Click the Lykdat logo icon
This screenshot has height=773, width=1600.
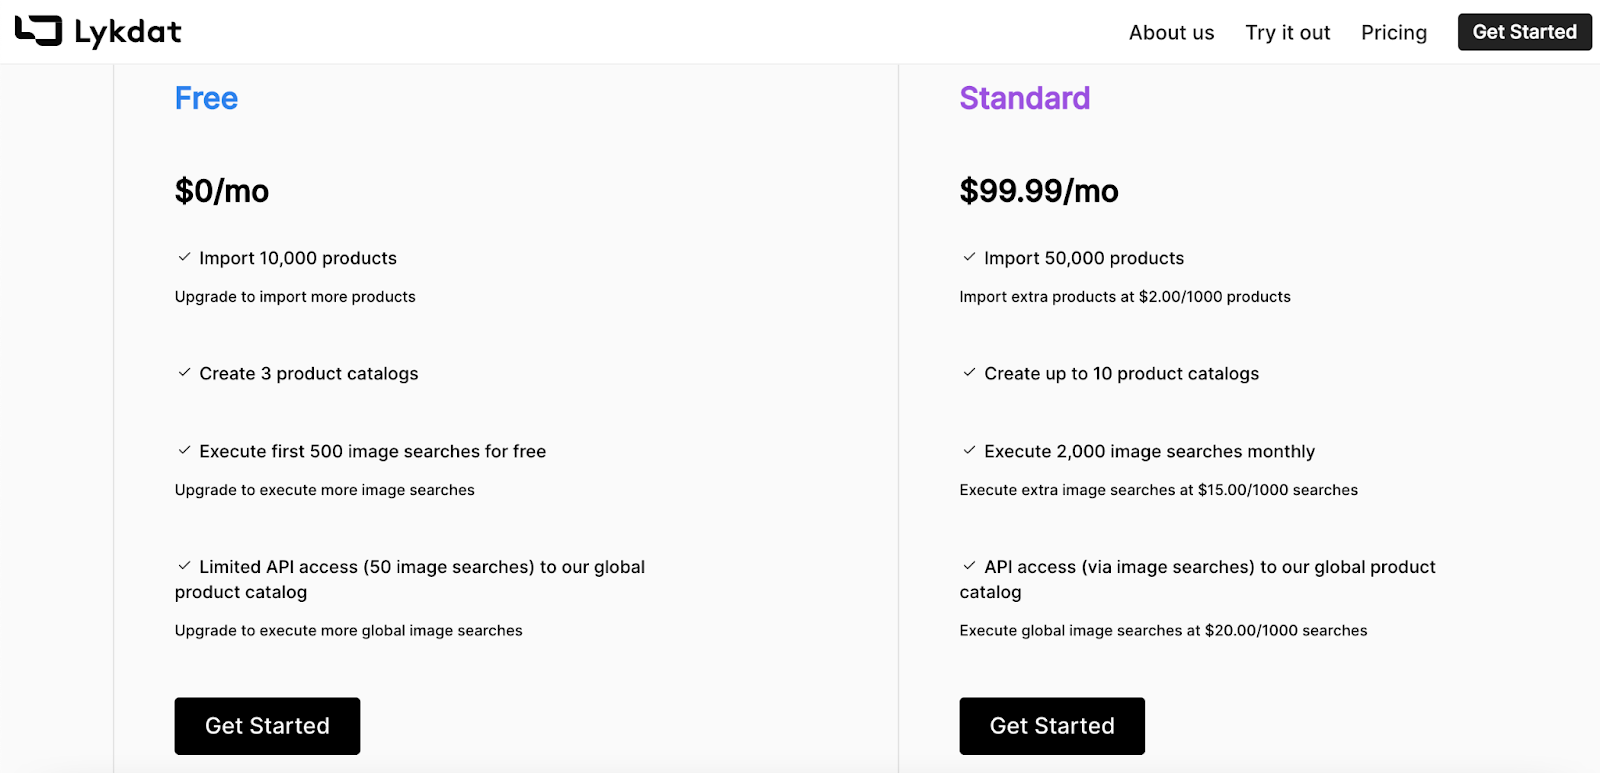click(39, 31)
